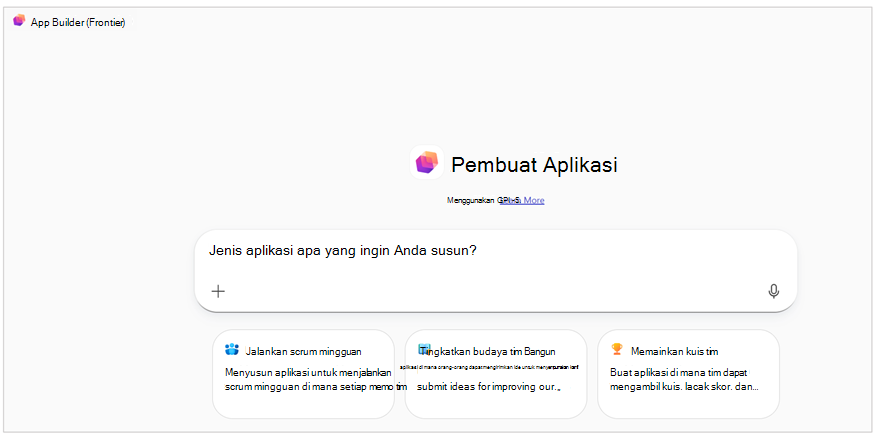879x437 pixels.
Task: Click the plus icon to add attachment
Action: (x=218, y=291)
